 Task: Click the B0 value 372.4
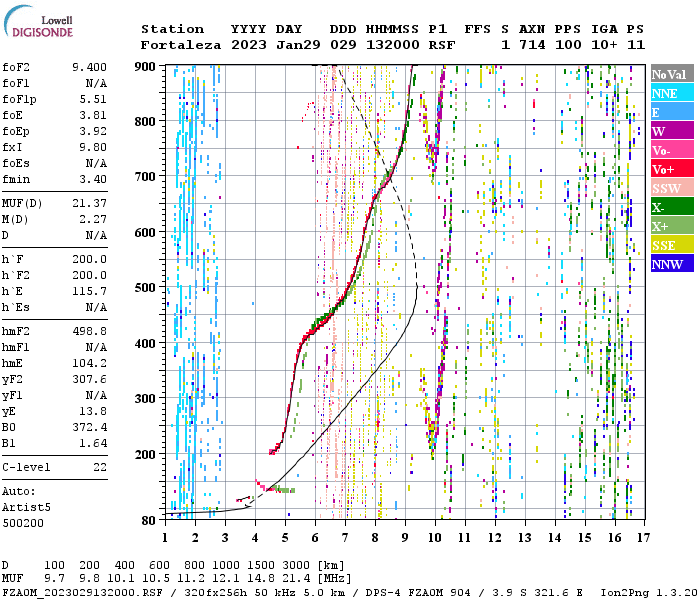[89, 427]
